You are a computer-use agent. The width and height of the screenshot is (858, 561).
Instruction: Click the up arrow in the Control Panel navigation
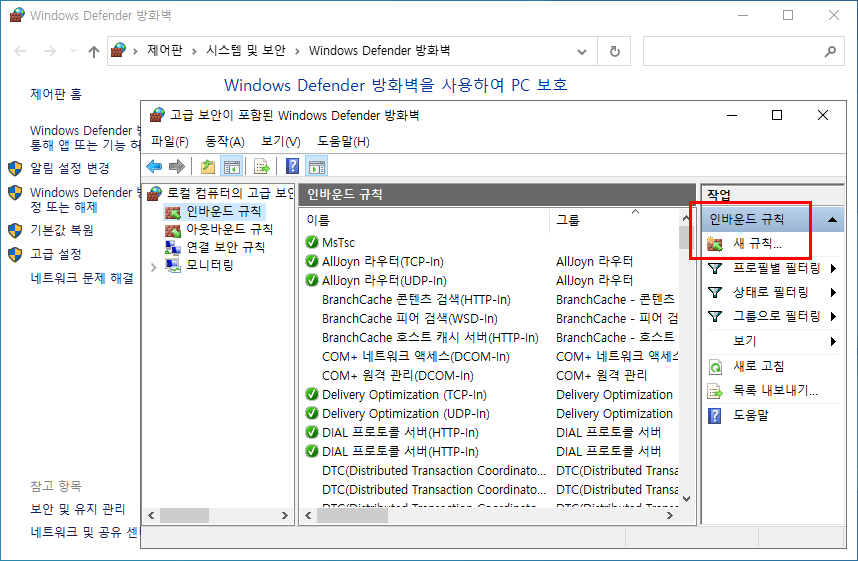[x=94, y=51]
